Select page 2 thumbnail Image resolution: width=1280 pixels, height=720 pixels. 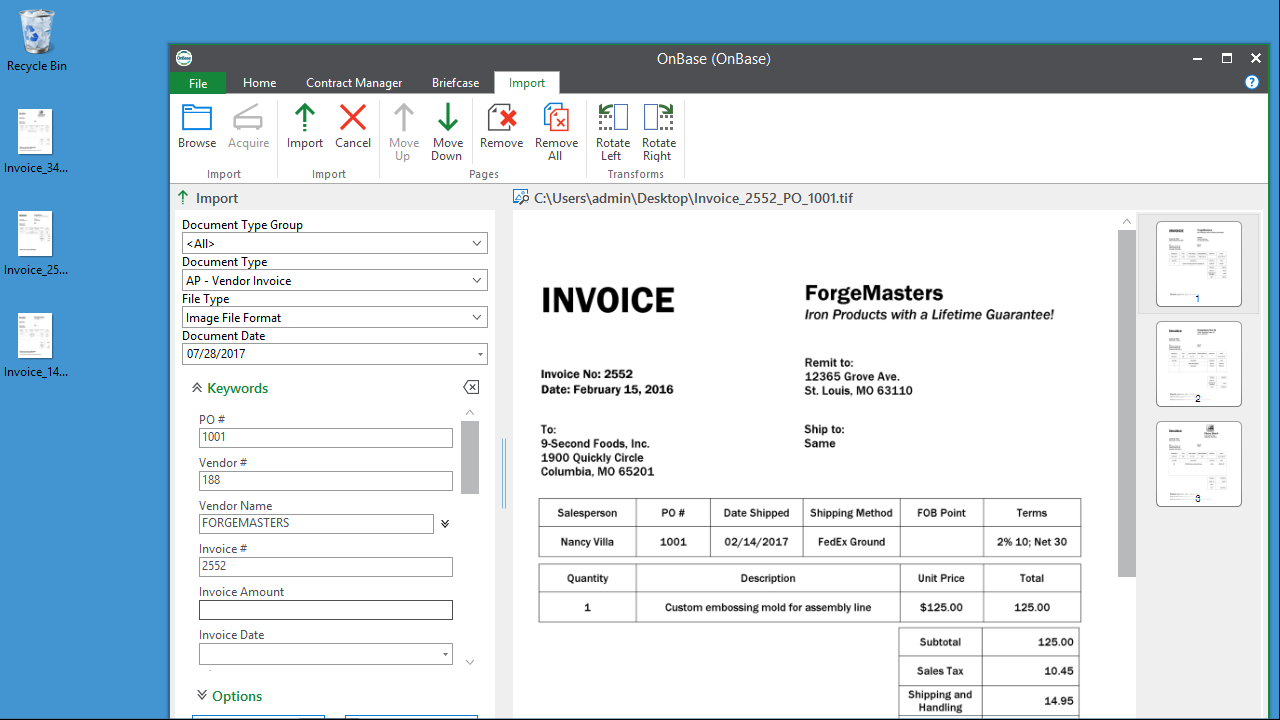(x=1198, y=363)
